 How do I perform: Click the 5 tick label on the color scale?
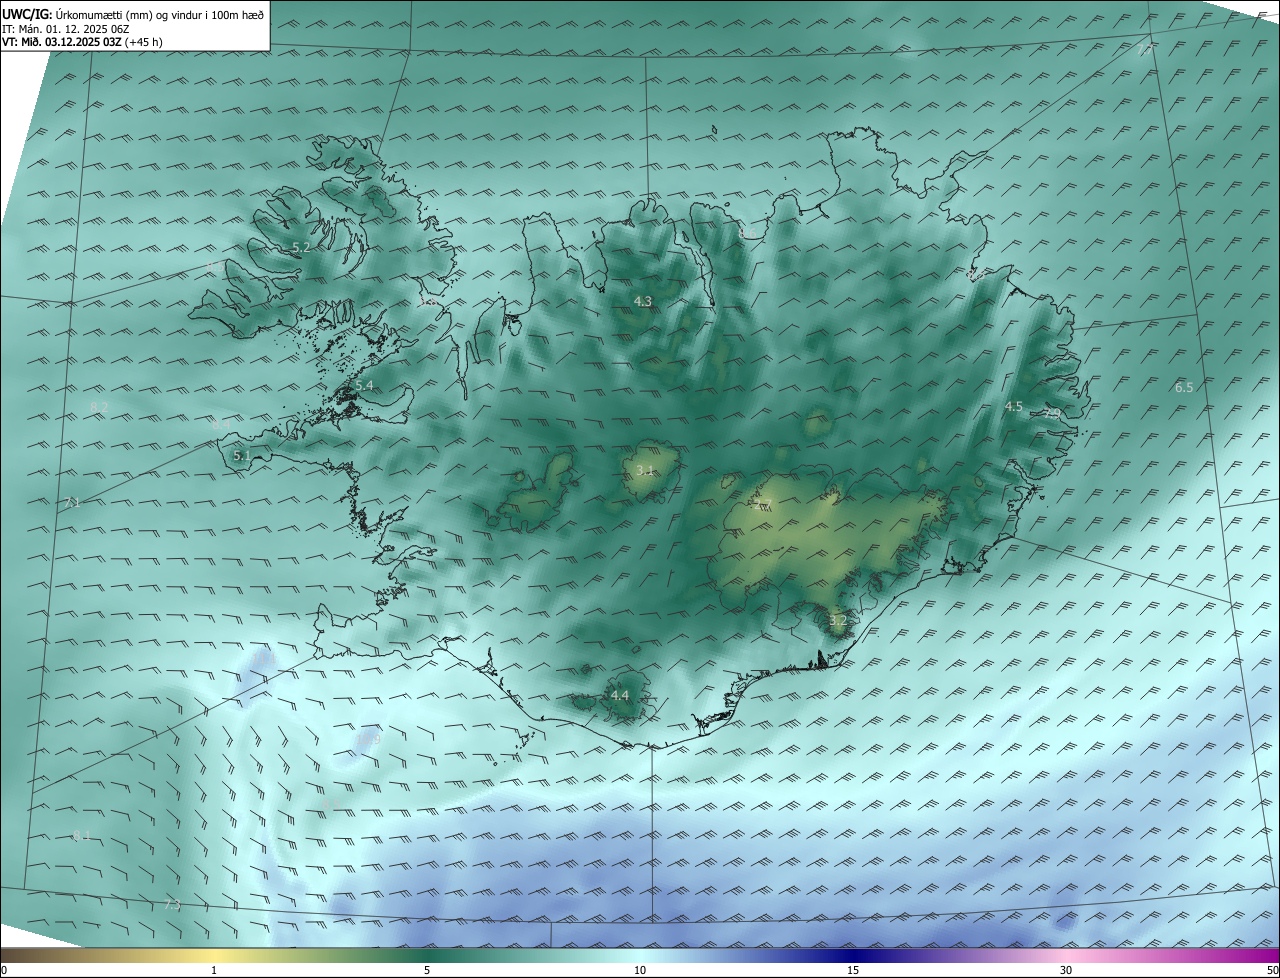[x=427, y=970]
